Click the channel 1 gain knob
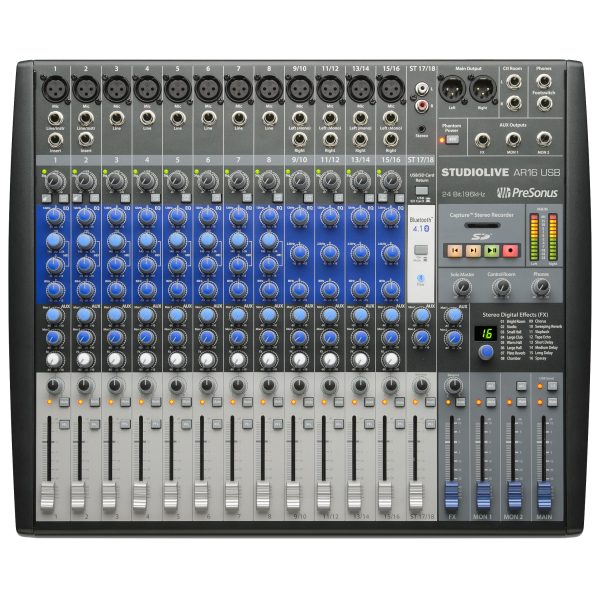The height and width of the screenshot is (600, 600). [55, 180]
